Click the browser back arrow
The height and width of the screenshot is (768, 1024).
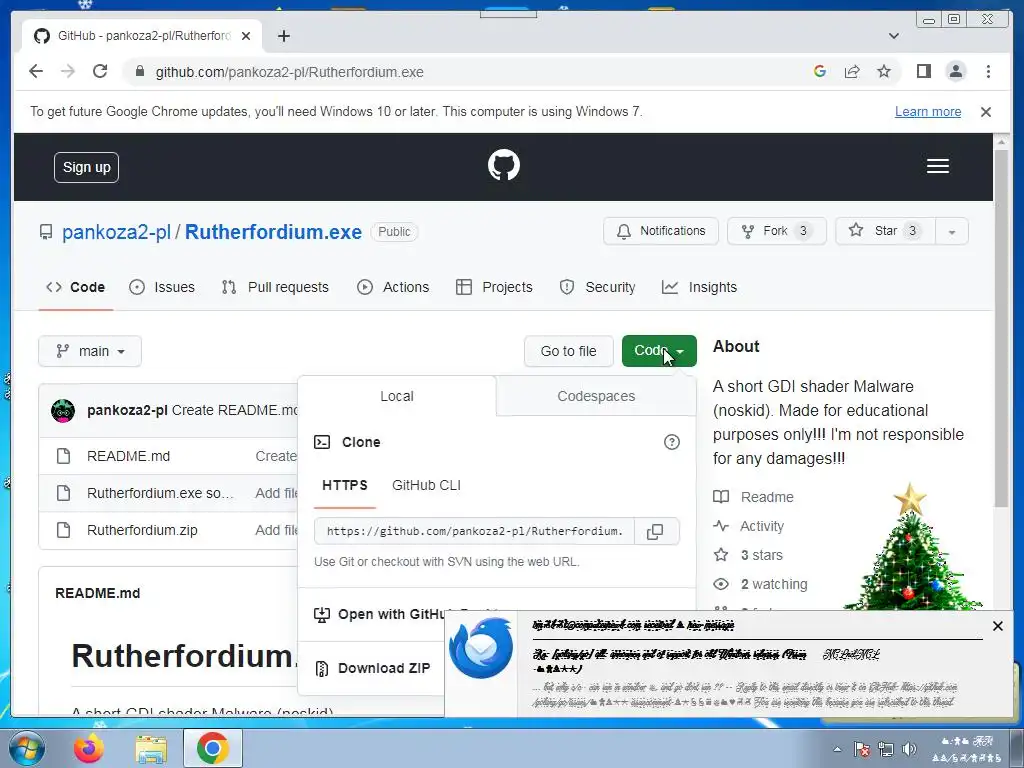click(x=36, y=71)
